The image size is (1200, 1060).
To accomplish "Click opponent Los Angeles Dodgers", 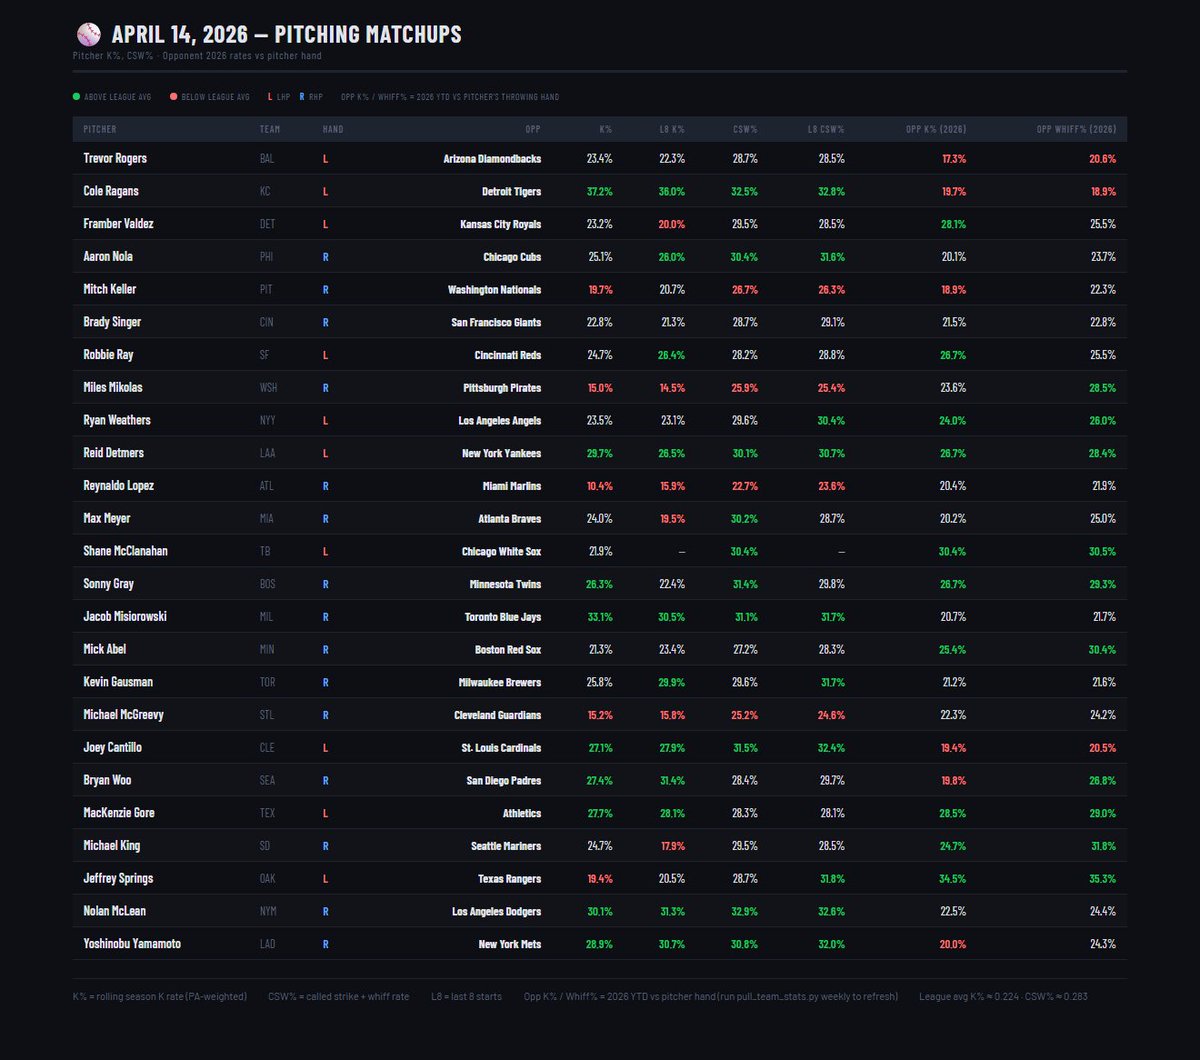I will 497,912.
